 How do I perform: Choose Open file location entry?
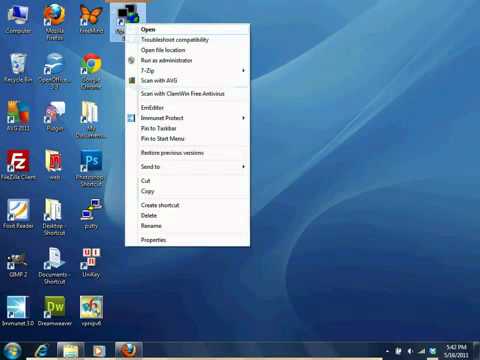pyautogui.click(x=187, y=50)
